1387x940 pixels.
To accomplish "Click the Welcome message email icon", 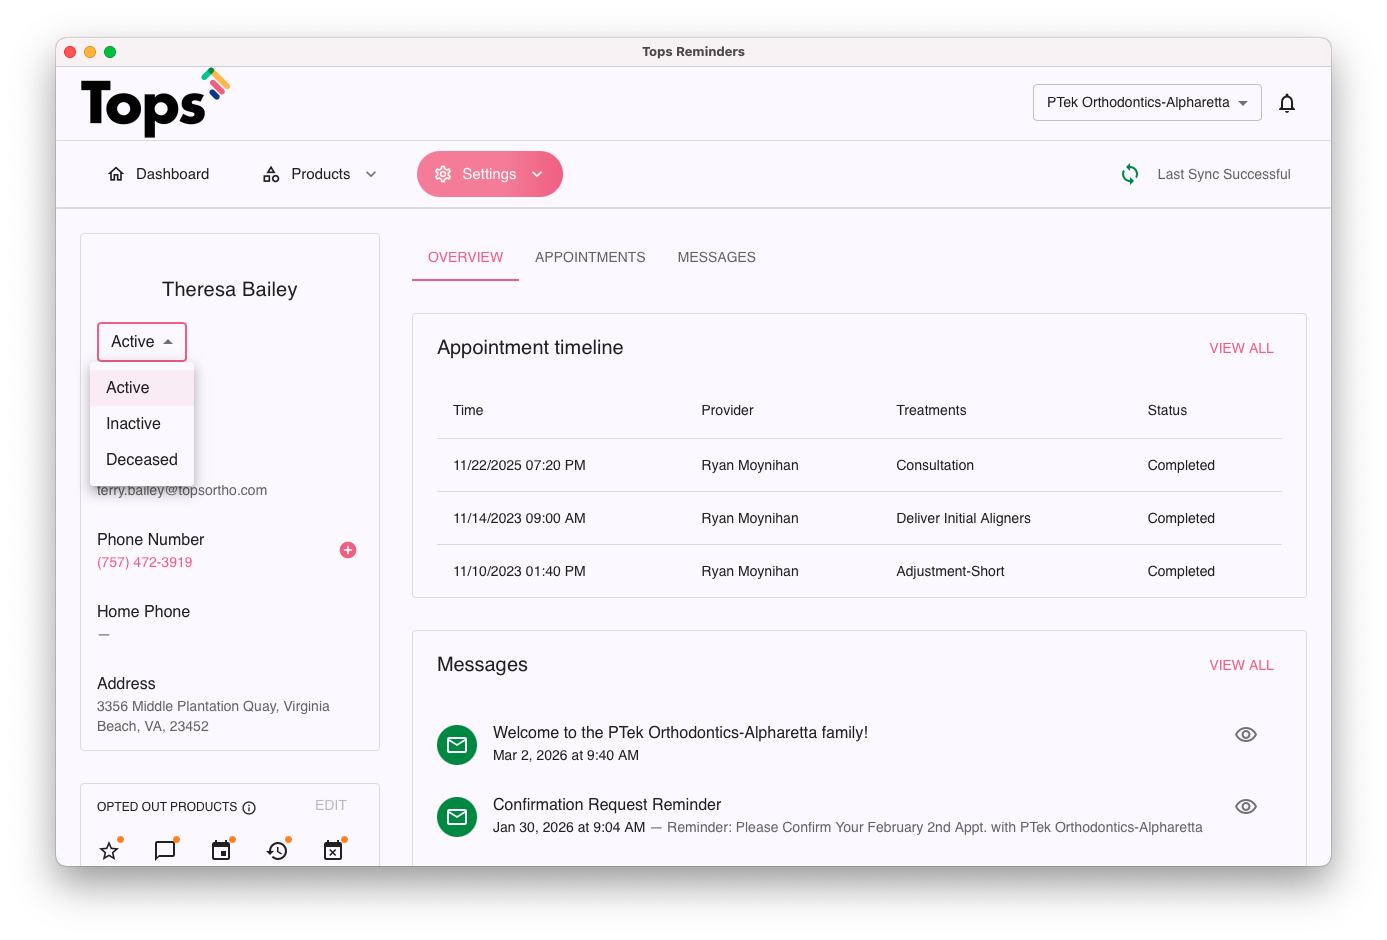I will tap(457, 745).
